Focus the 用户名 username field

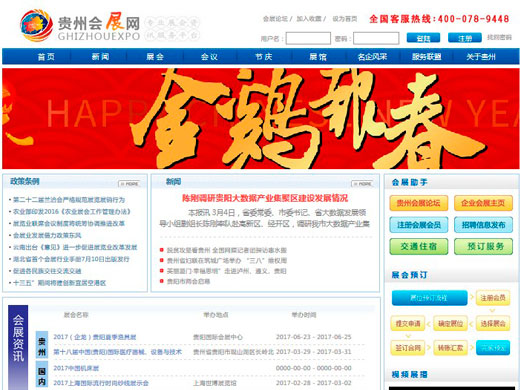[x=308, y=38]
